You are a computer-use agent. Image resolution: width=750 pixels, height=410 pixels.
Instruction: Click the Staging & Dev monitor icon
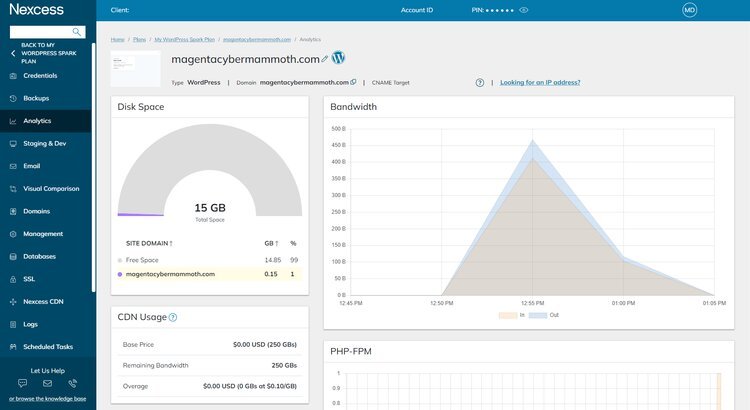(x=13, y=144)
